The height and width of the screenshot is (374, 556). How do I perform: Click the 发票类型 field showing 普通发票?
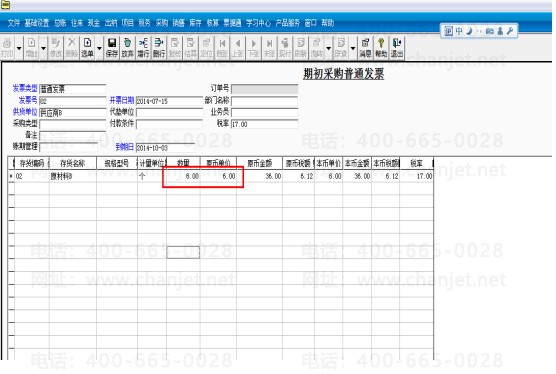pos(72,89)
